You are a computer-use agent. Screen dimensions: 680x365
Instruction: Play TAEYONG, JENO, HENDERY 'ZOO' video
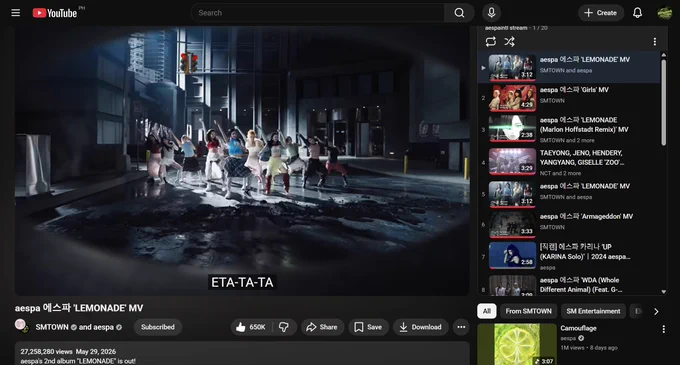(569, 162)
